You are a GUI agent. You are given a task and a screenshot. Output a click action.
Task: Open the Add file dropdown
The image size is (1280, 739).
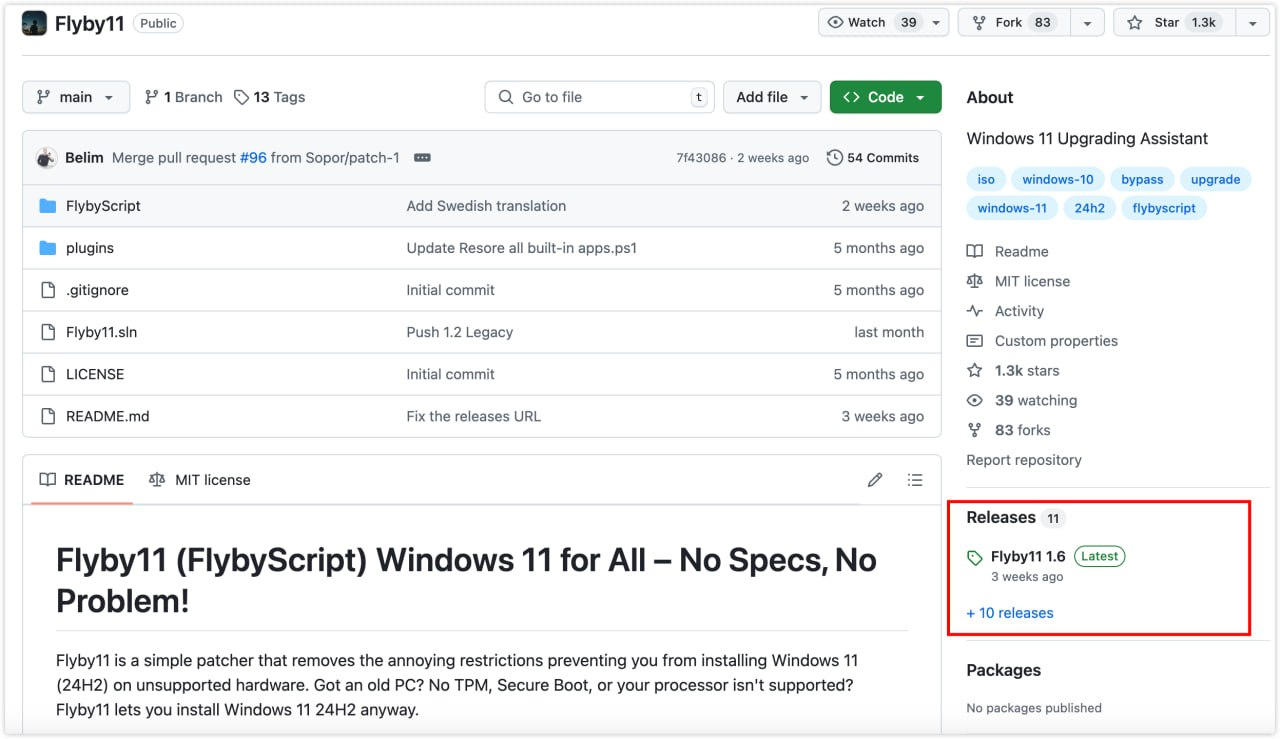(772, 97)
